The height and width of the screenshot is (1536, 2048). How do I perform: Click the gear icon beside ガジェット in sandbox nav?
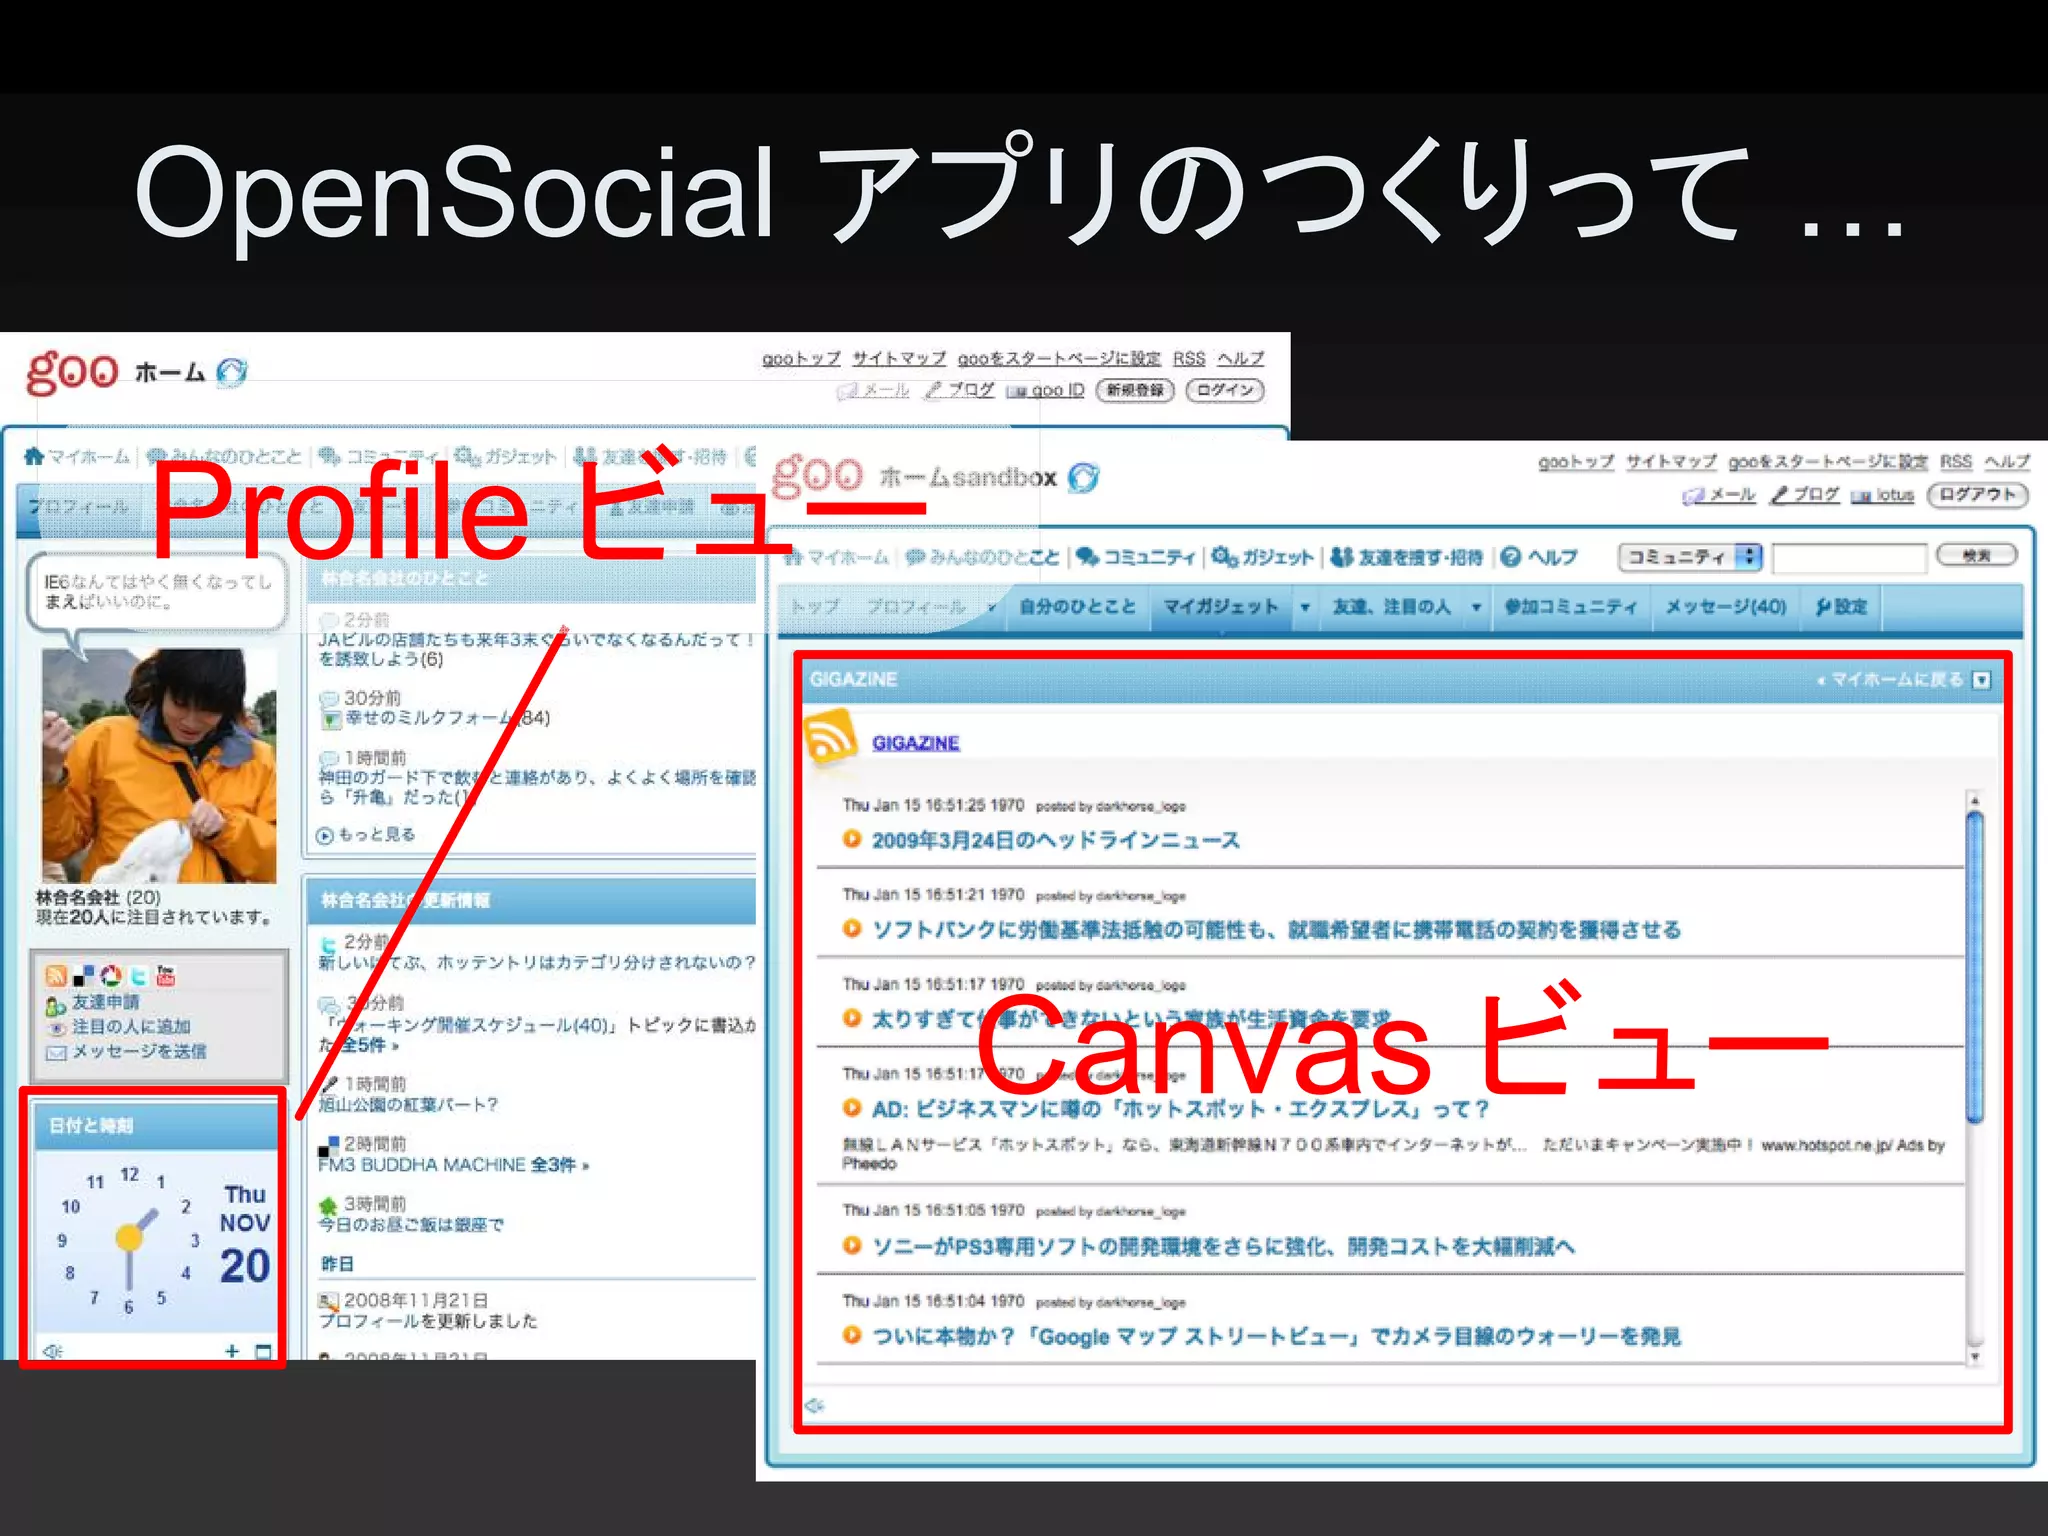1225,557
